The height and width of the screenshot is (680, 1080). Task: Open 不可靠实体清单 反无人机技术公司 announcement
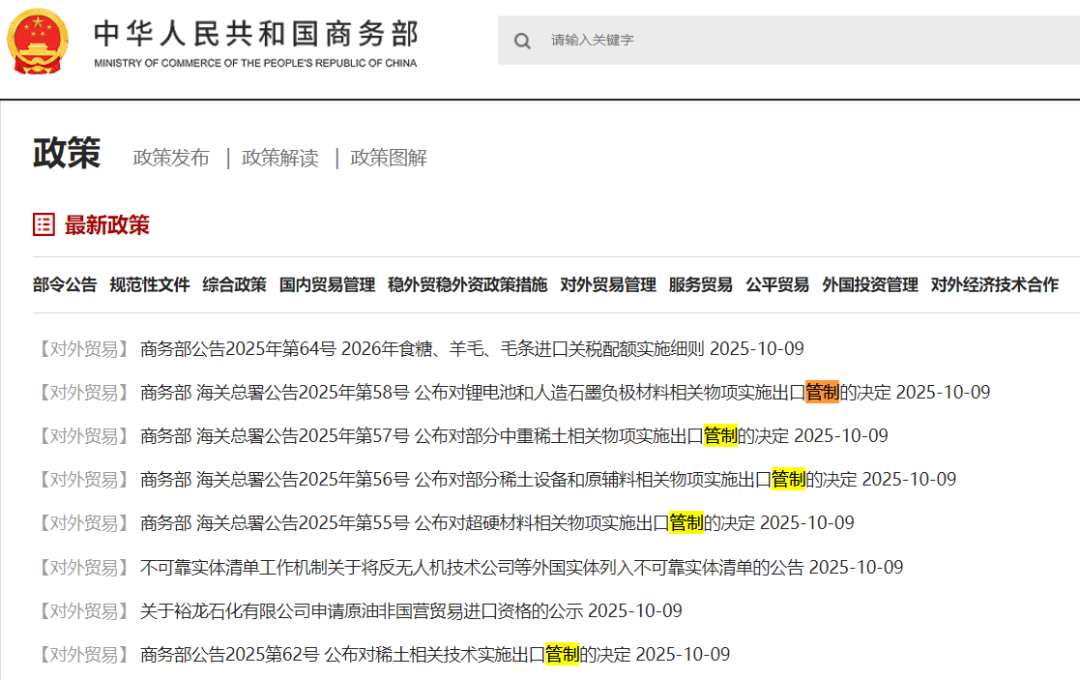472,567
